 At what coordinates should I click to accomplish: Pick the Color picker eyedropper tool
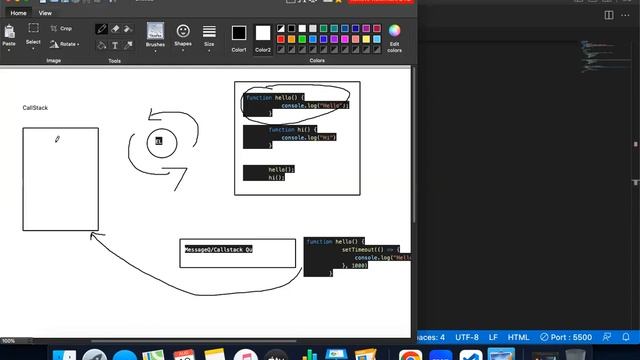tap(128, 45)
